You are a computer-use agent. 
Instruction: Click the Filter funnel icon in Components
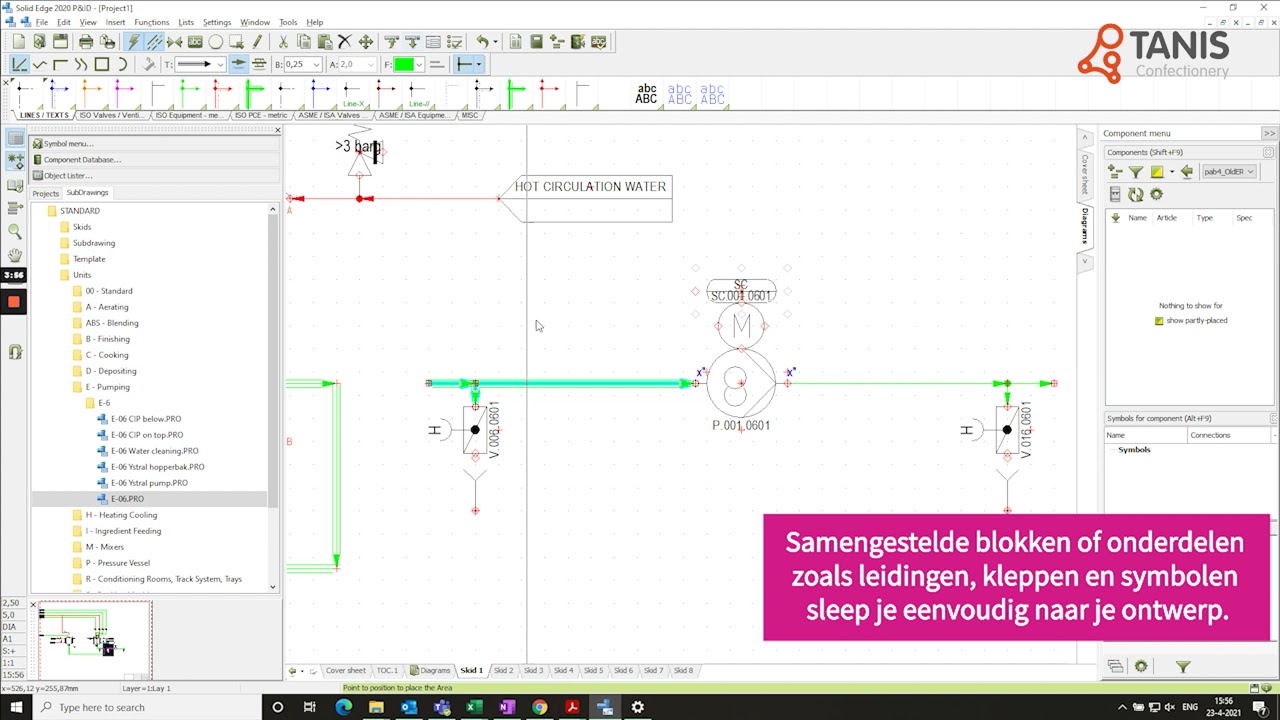click(1136, 172)
